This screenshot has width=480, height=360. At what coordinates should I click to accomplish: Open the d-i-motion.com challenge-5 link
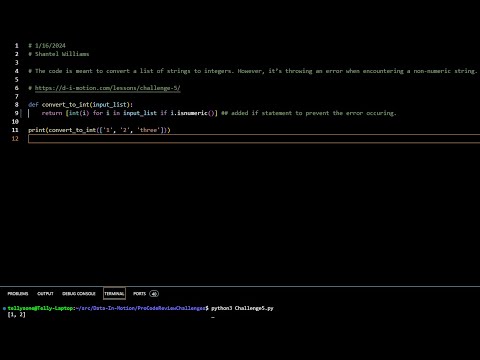[107, 88]
